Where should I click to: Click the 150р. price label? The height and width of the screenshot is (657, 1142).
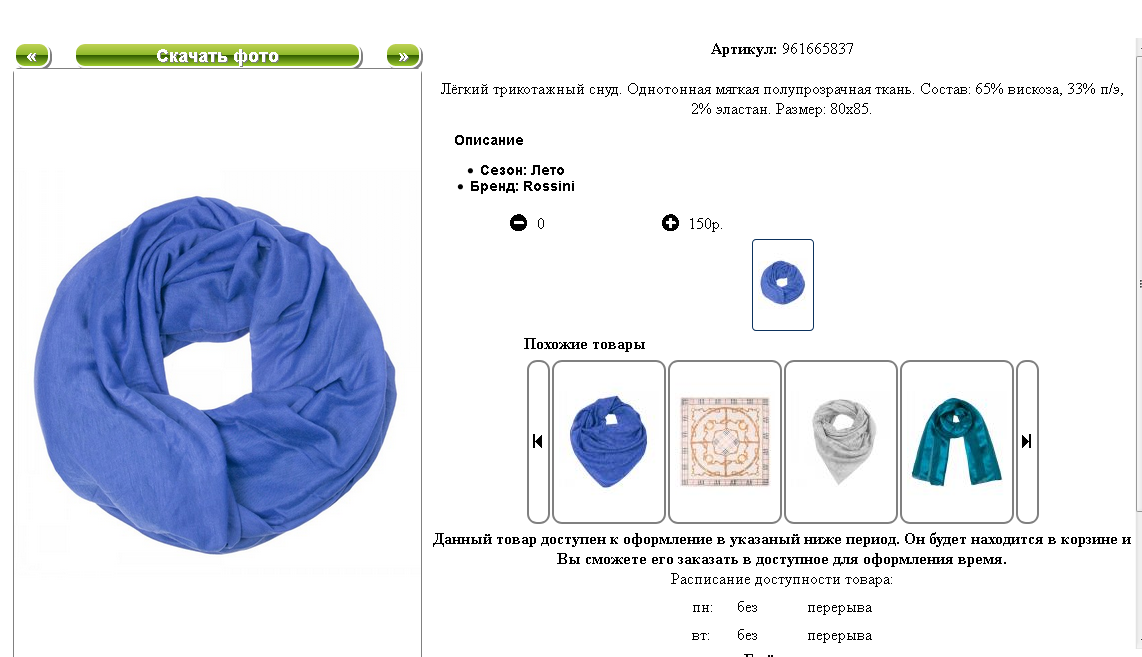coord(706,224)
